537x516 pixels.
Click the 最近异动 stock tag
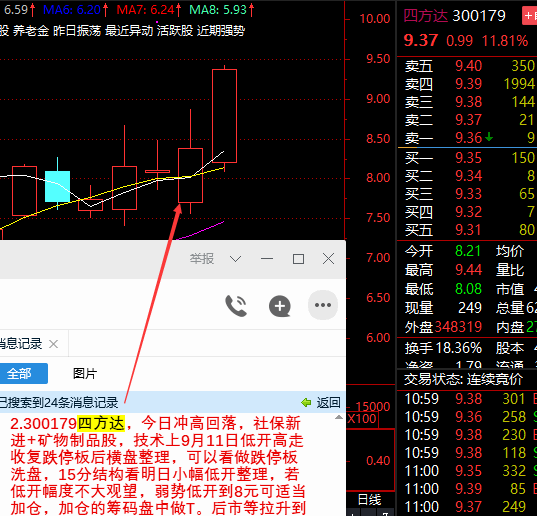click(x=129, y=31)
